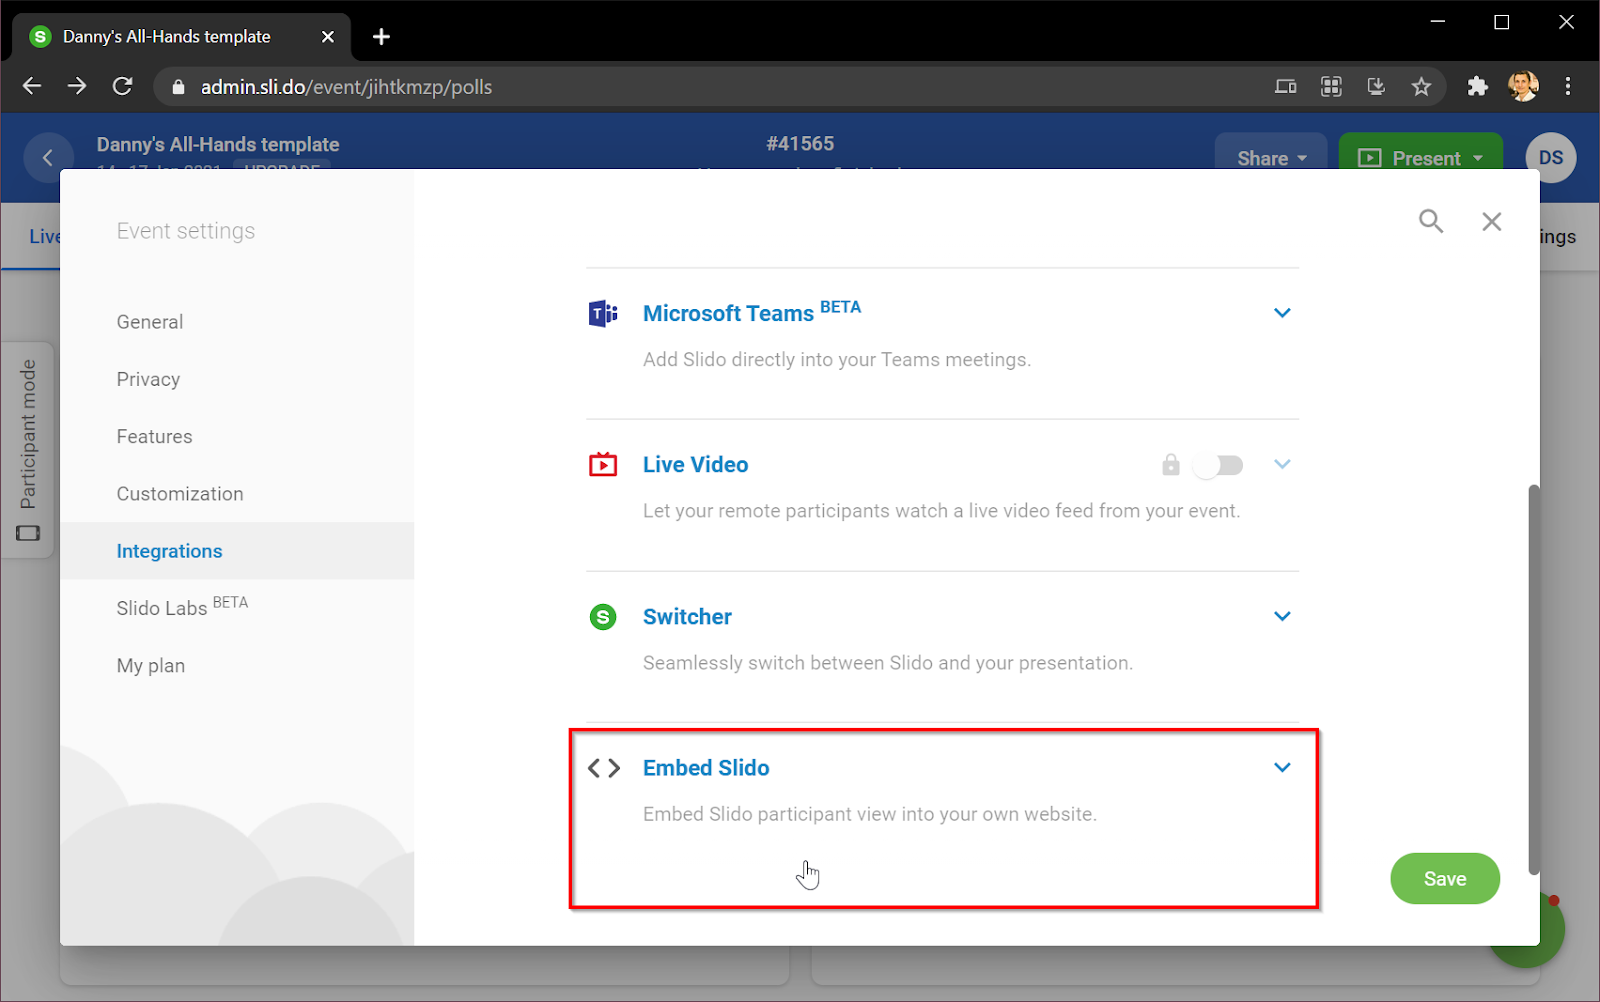Go forward in browser history
Viewport: 1600px width, 1002px height.
pyautogui.click(x=77, y=86)
